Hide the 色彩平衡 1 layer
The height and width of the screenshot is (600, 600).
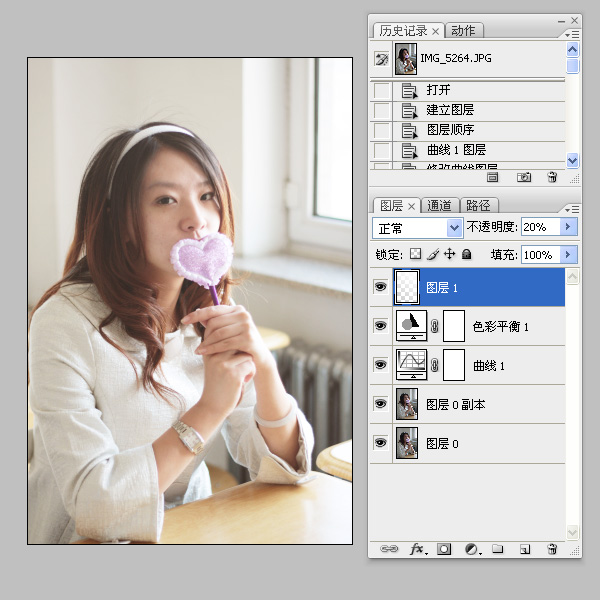tap(380, 326)
